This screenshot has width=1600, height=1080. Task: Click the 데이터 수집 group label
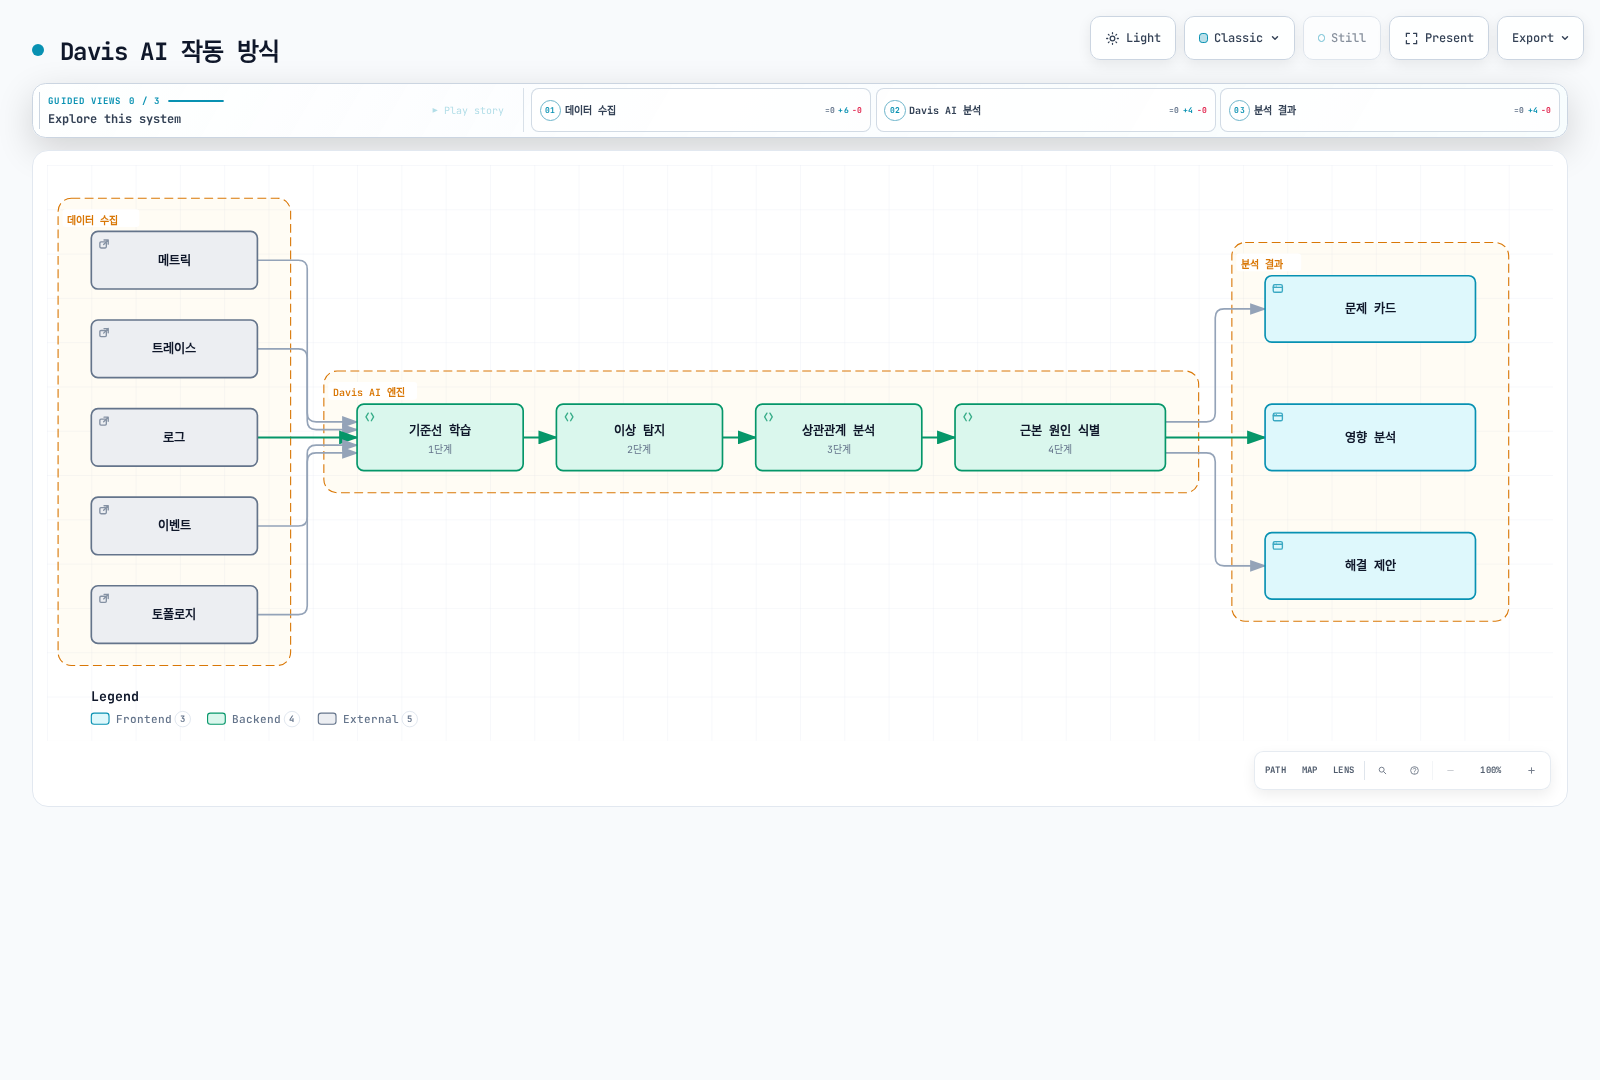tap(92, 220)
